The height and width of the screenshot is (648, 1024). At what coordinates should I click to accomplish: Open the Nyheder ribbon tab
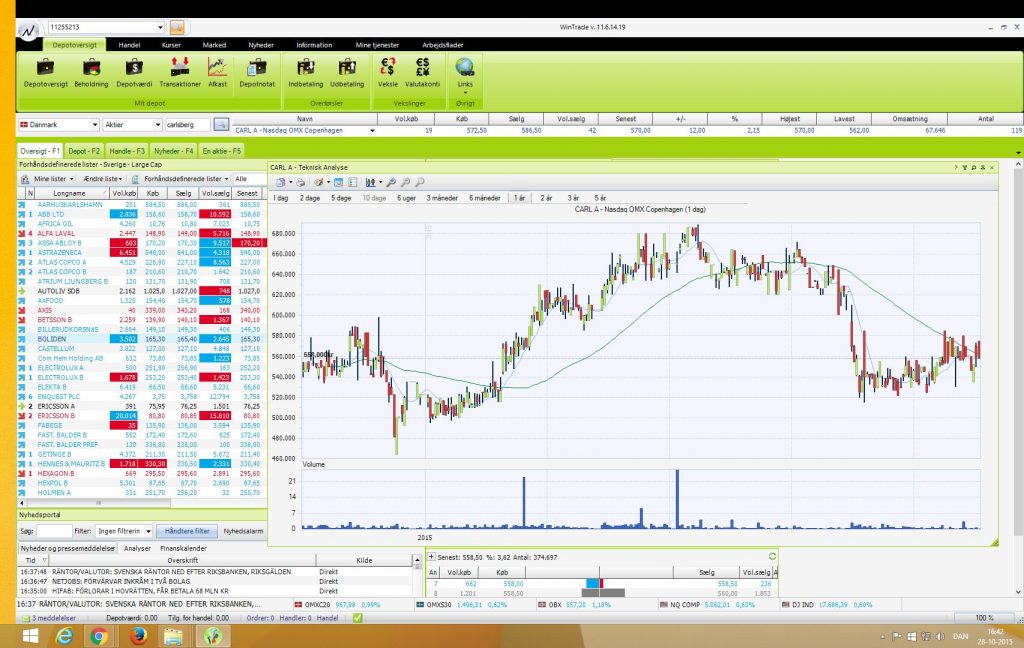(261, 45)
